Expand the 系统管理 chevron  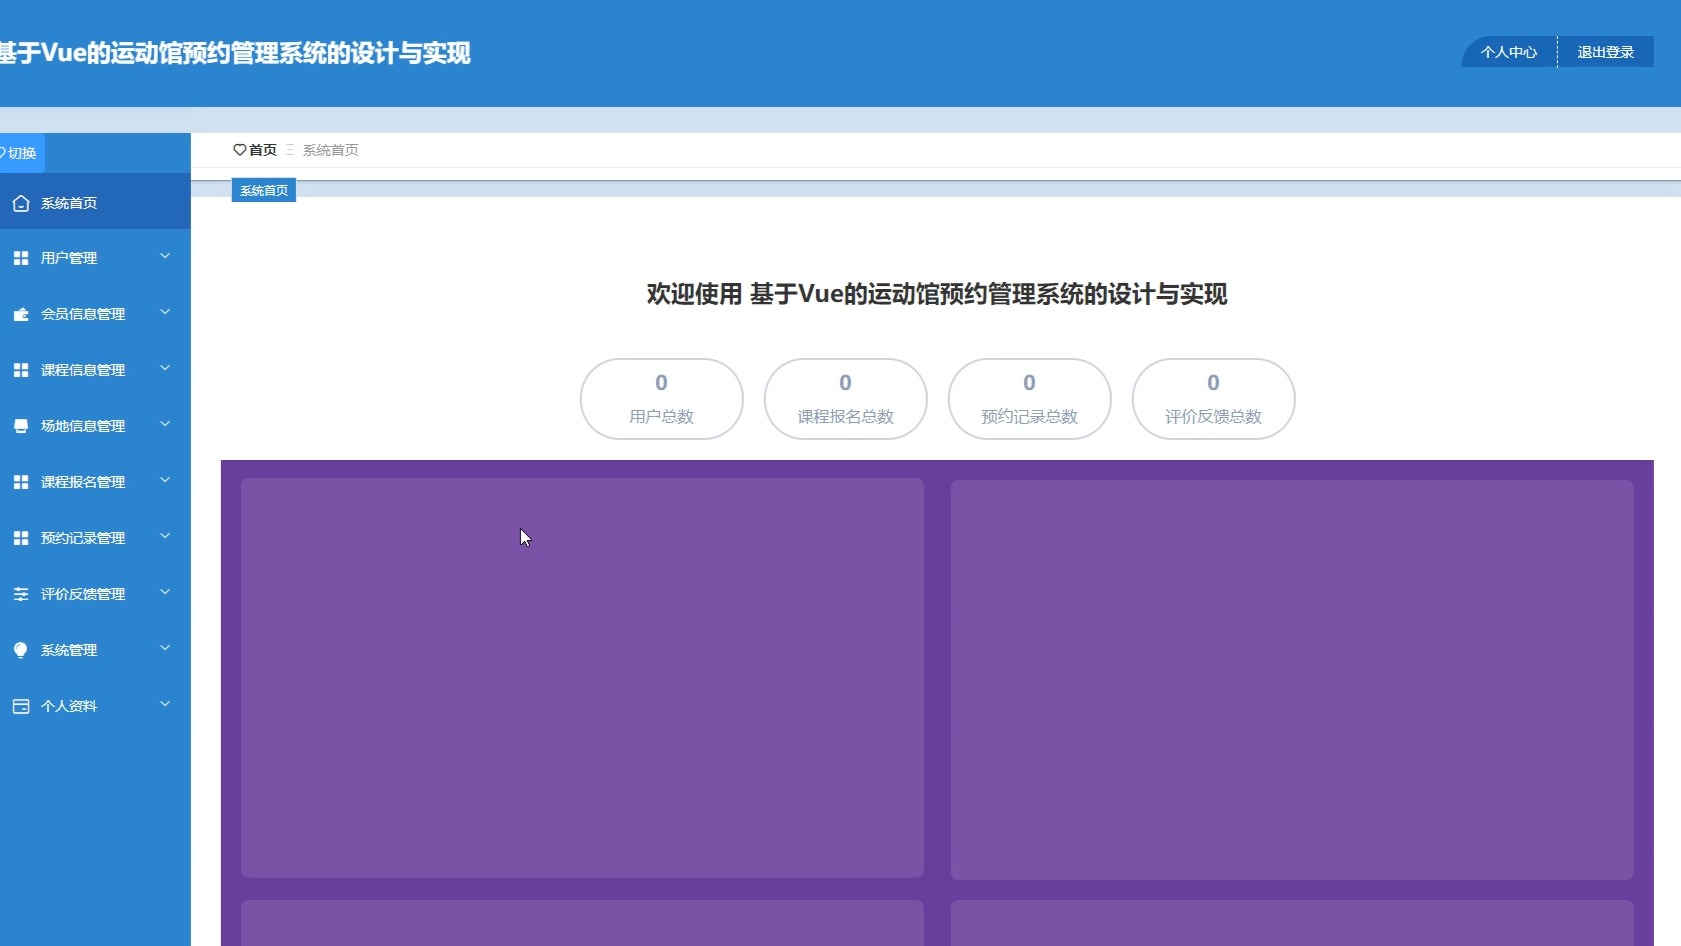coord(165,649)
